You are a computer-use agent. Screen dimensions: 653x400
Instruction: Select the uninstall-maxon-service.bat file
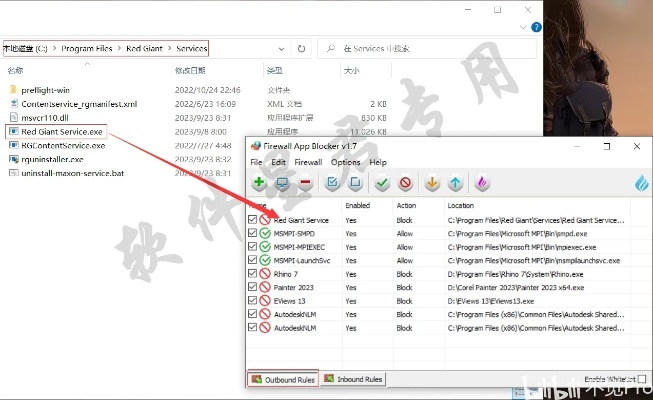[x=72, y=173]
